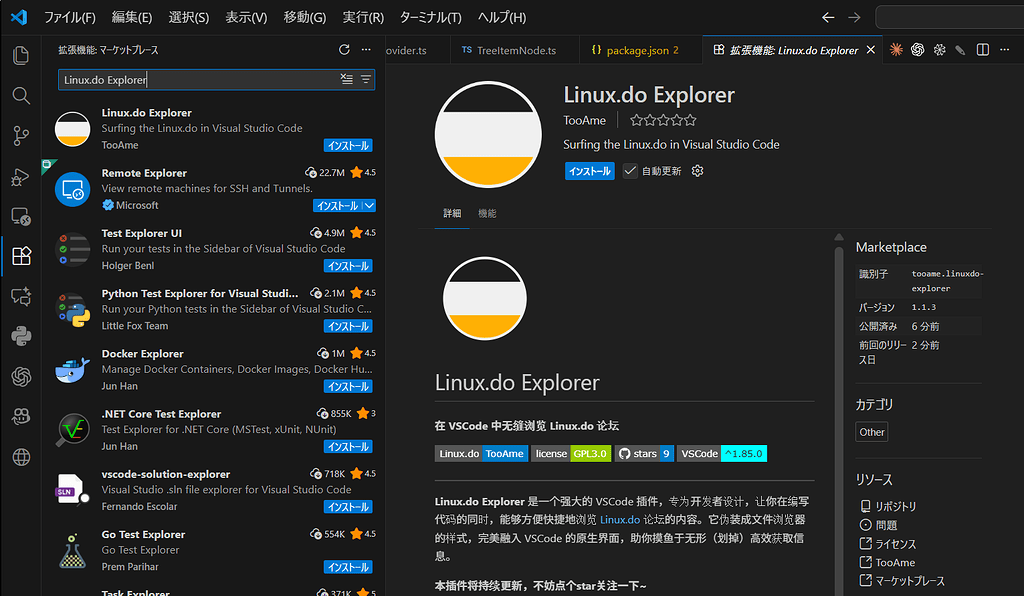Install .NET Core Test Explorer extension
This screenshot has width=1024, height=596.
348,447
